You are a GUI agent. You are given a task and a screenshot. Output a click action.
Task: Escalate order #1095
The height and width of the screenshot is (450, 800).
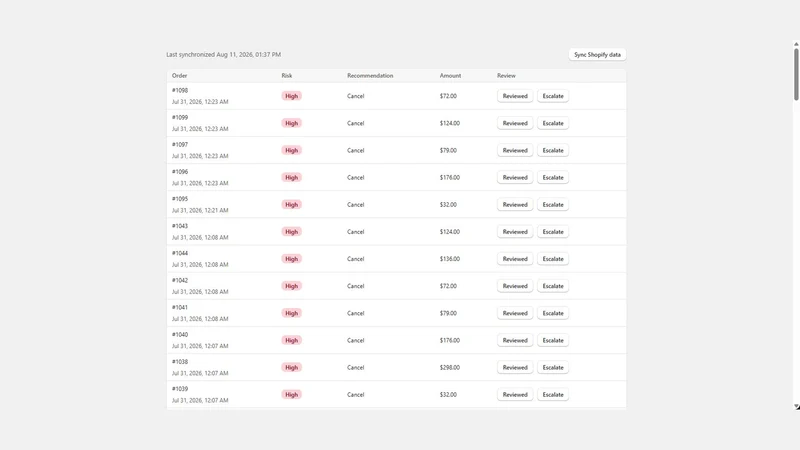tap(553, 205)
